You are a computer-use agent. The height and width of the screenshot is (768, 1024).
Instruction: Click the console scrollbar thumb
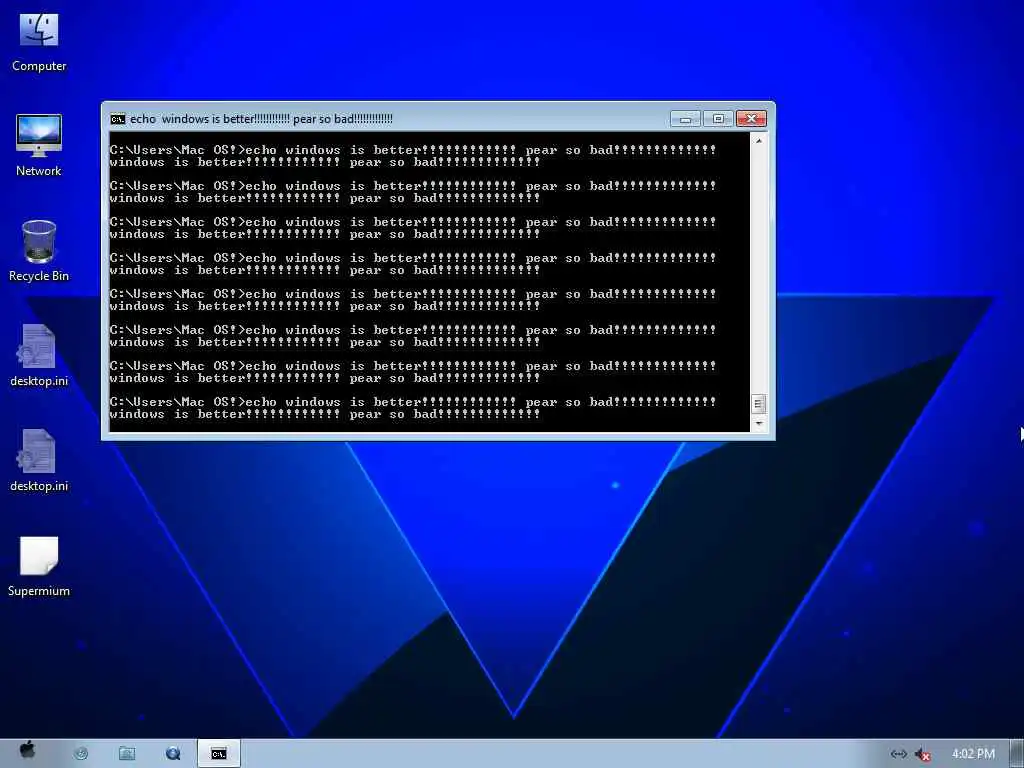(758, 404)
